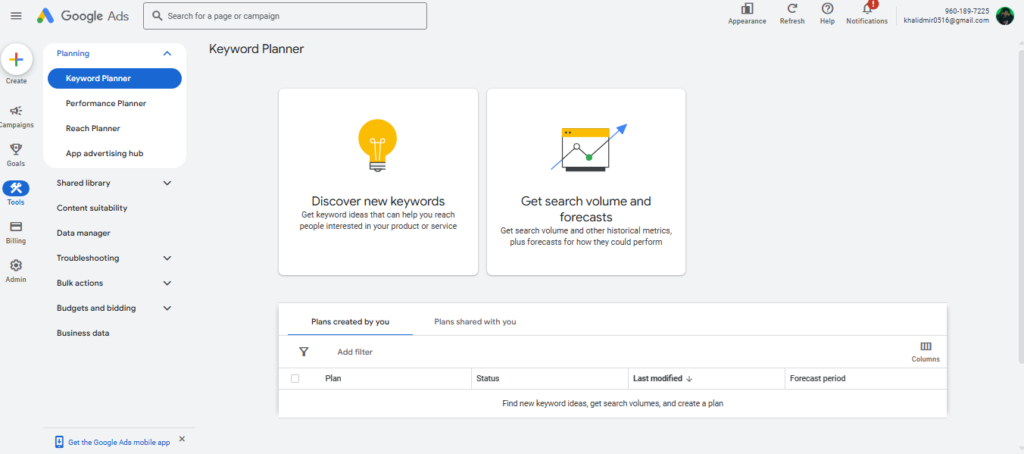Open Content suitability
1024x454 pixels.
click(x=92, y=208)
